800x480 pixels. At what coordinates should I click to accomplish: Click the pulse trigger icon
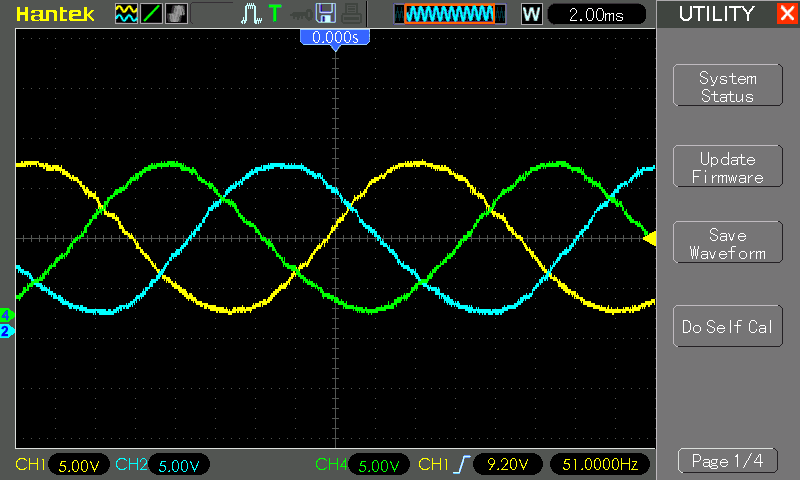tap(251, 14)
